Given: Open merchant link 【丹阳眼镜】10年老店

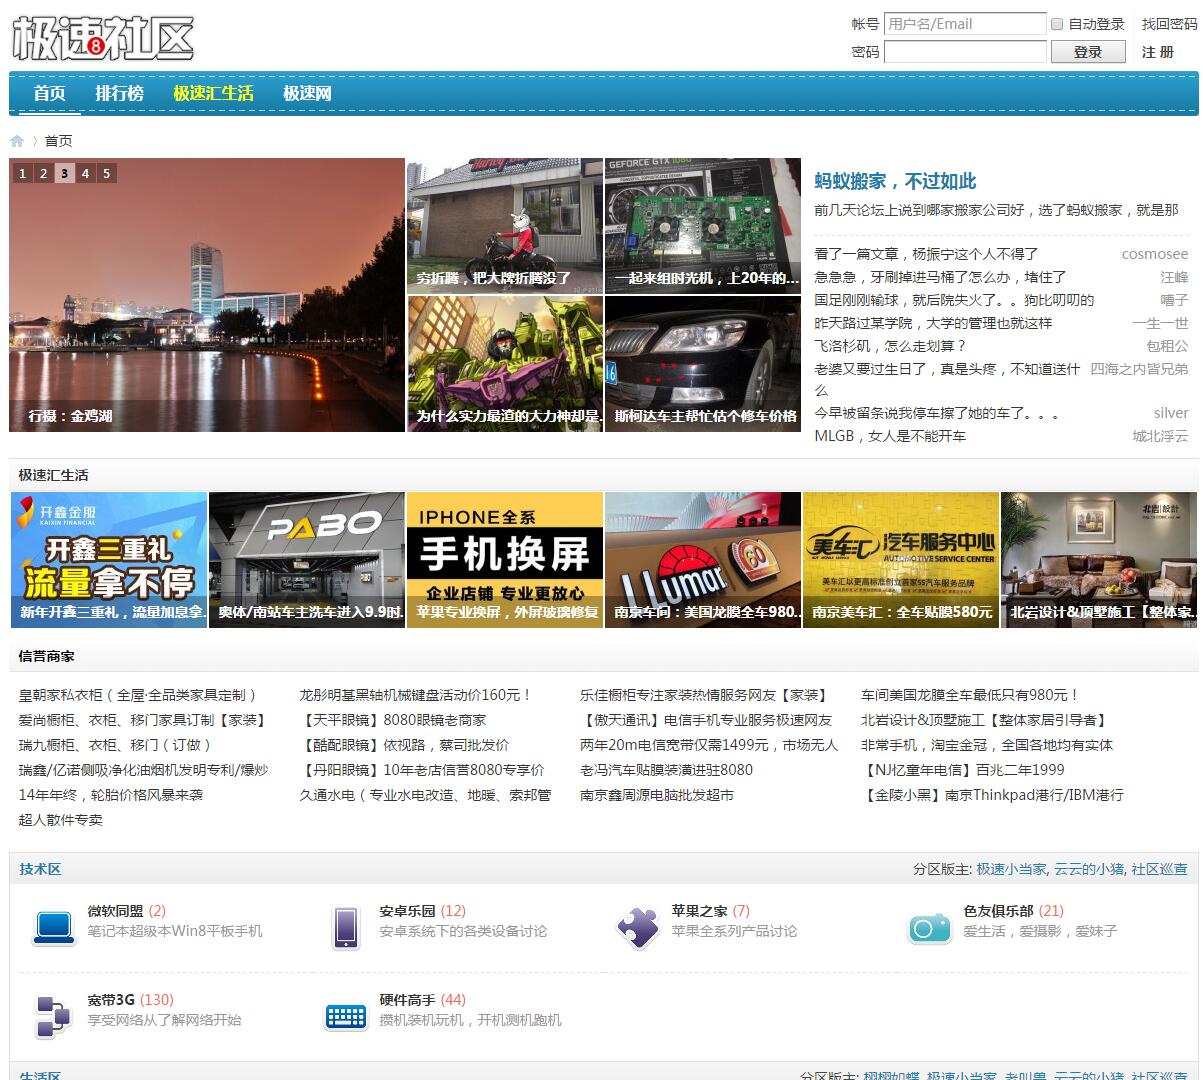Looking at the screenshot, I should tap(422, 770).
